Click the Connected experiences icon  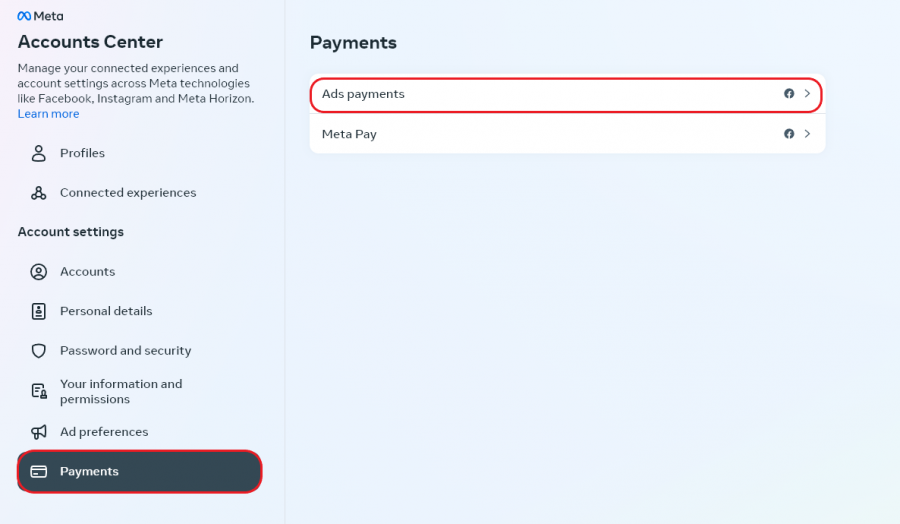click(x=39, y=193)
